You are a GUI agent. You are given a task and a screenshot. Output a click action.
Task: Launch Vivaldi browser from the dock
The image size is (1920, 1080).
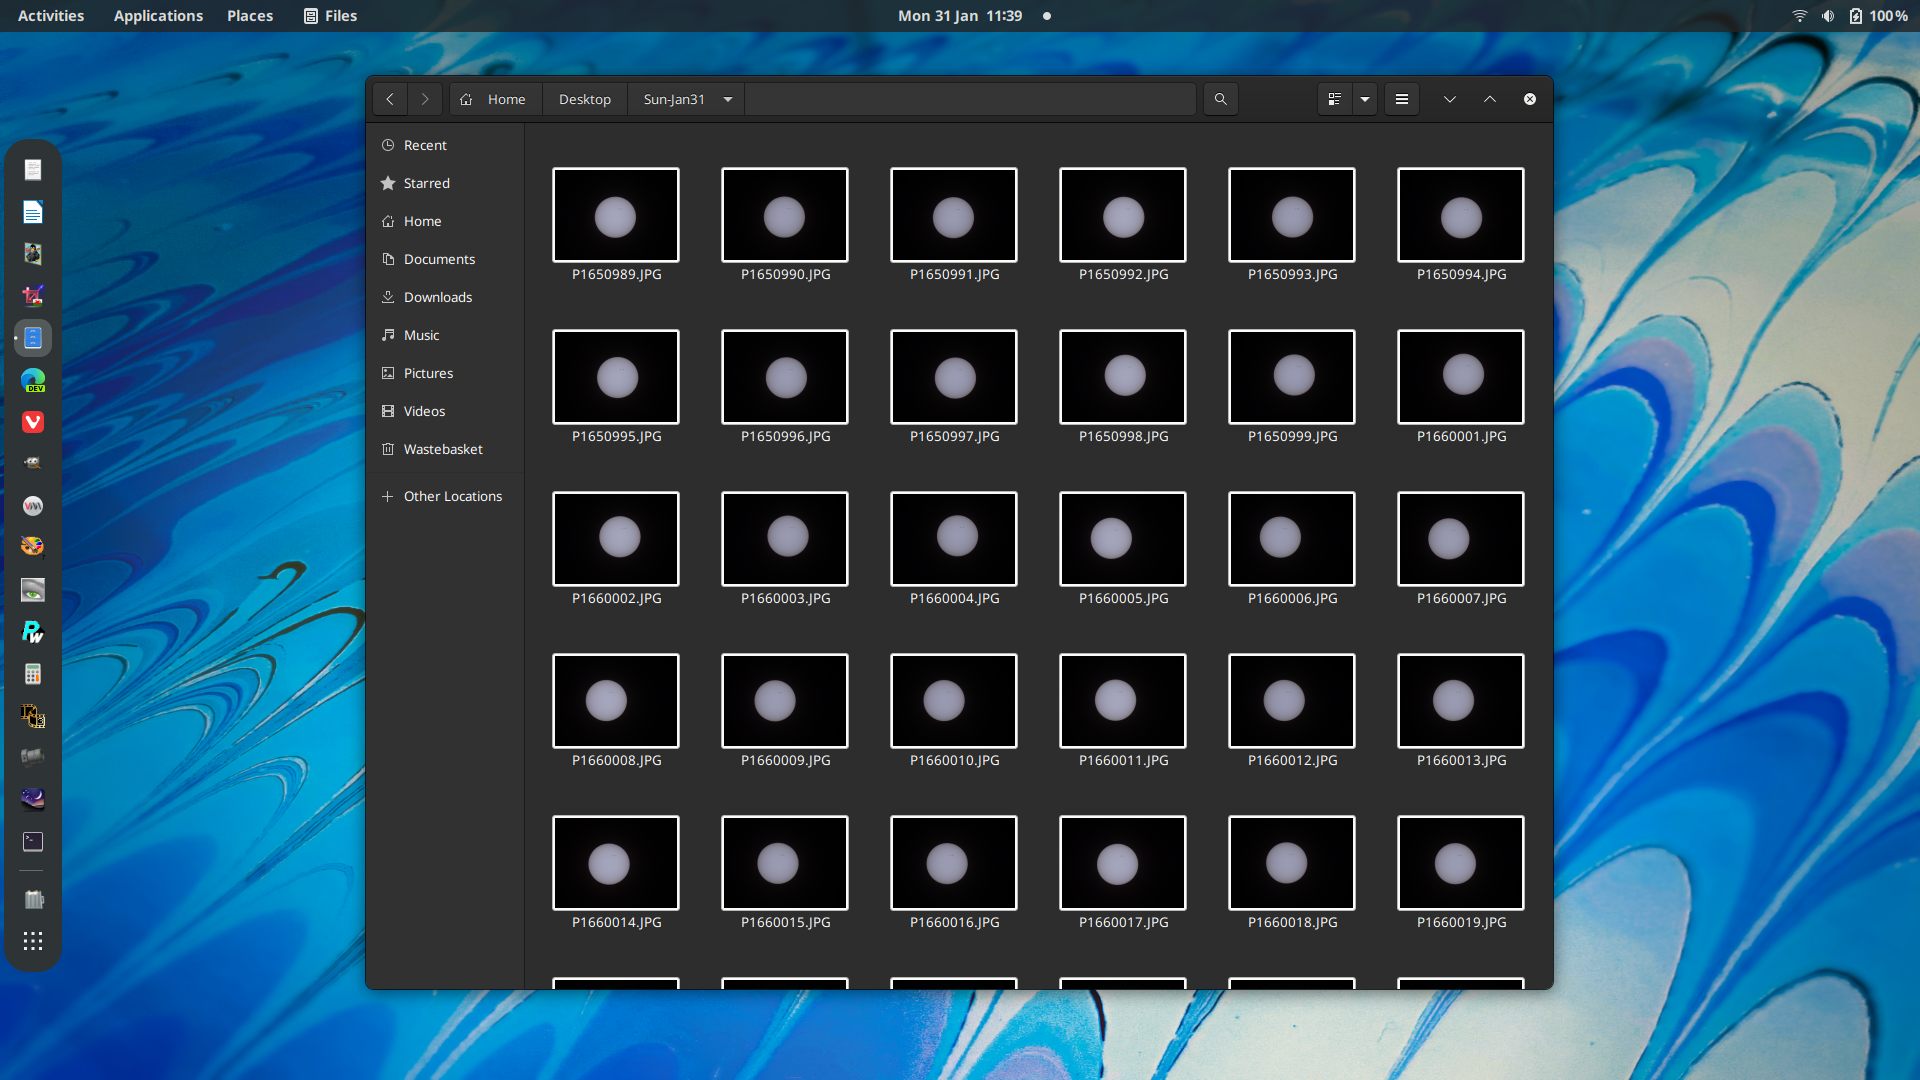(33, 422)
